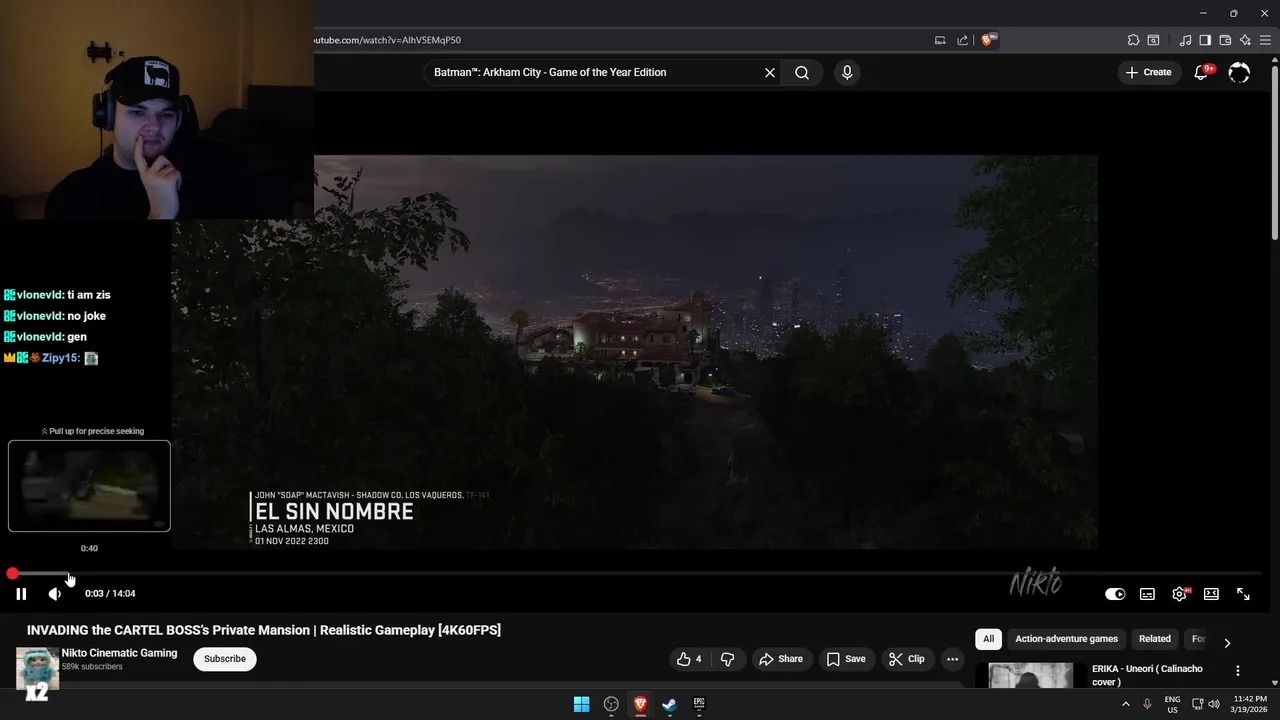This screenshot has height=720, width=1280.
Task: Show next filter chips with arrow
Action: point(1227,642)
